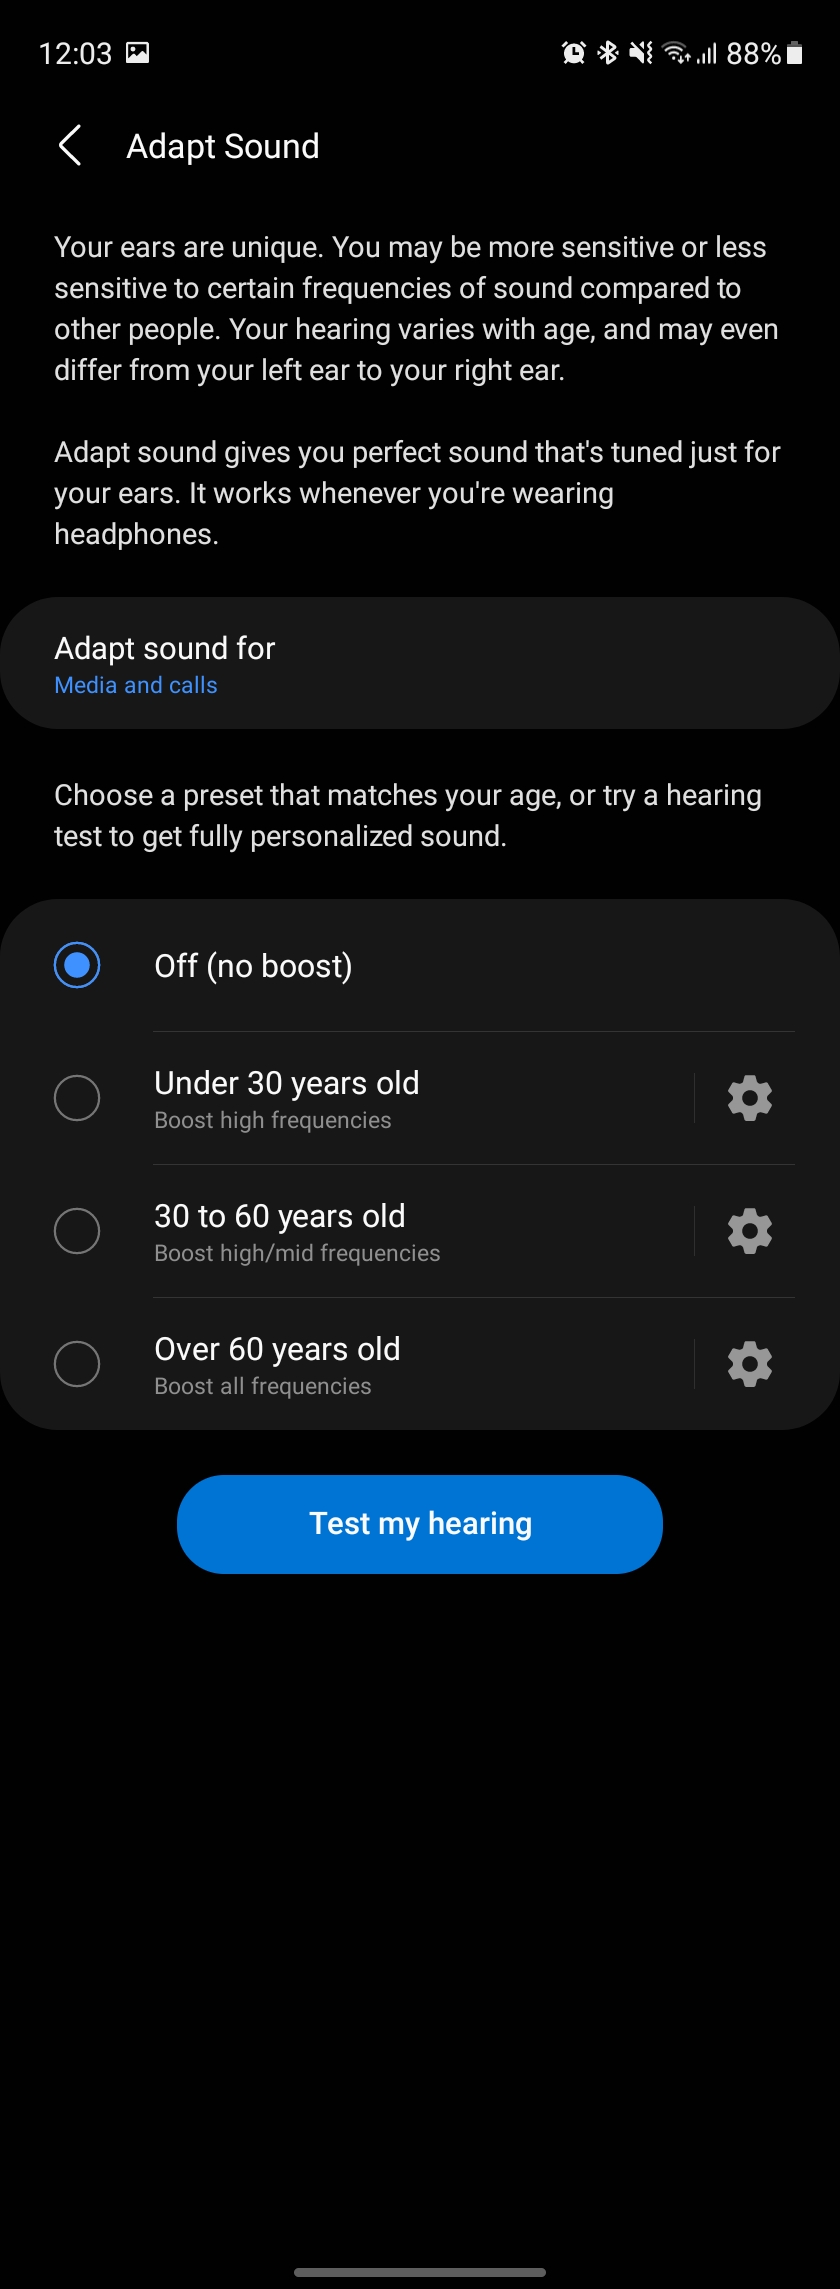840x2289 pixels.
Task: Tap the battery icon in status bar
Action: (795, 53)
